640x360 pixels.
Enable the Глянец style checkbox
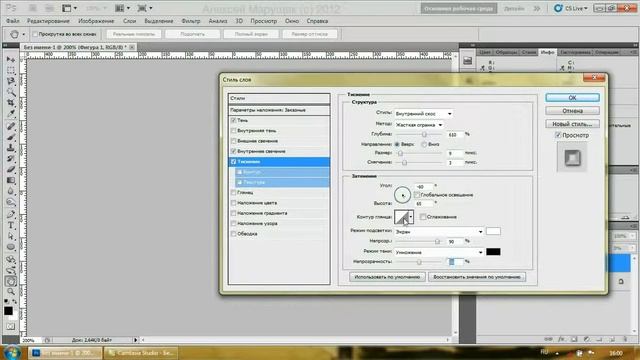coord(233,192)
